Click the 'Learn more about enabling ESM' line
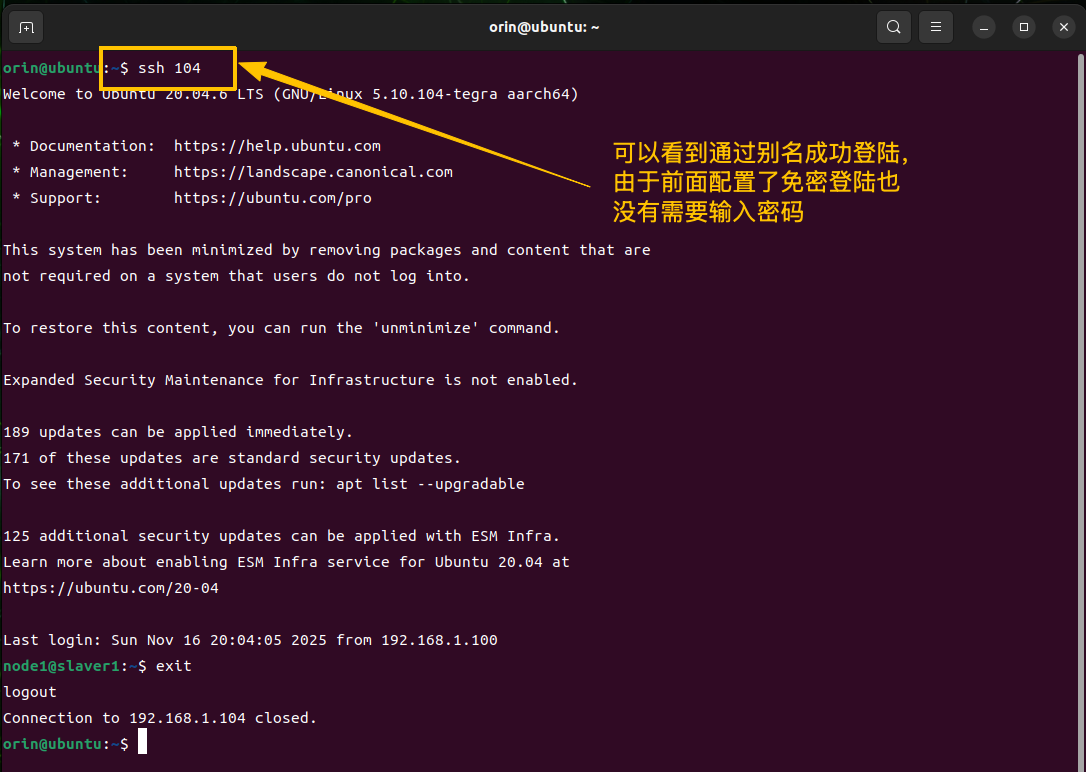1086x772 pixels. pos(286,562)
